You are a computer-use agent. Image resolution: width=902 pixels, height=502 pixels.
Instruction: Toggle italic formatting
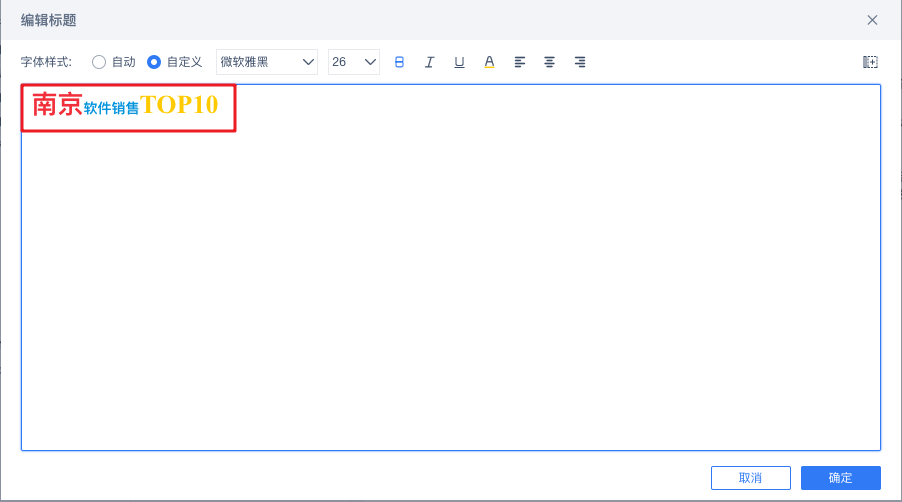tap(429, 62)
